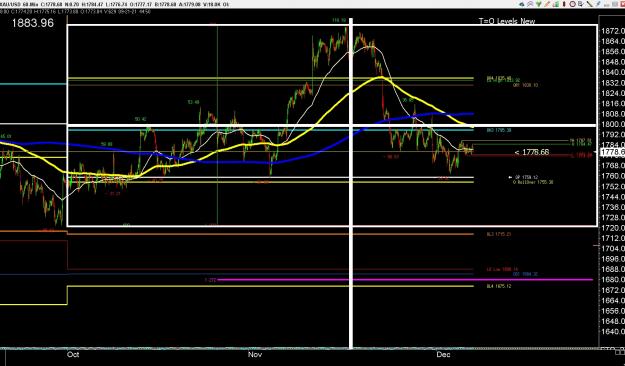Screen dimensions: 625x366
Task: Click the 'BL3 1715.25' level label
Action: point(498,234)
